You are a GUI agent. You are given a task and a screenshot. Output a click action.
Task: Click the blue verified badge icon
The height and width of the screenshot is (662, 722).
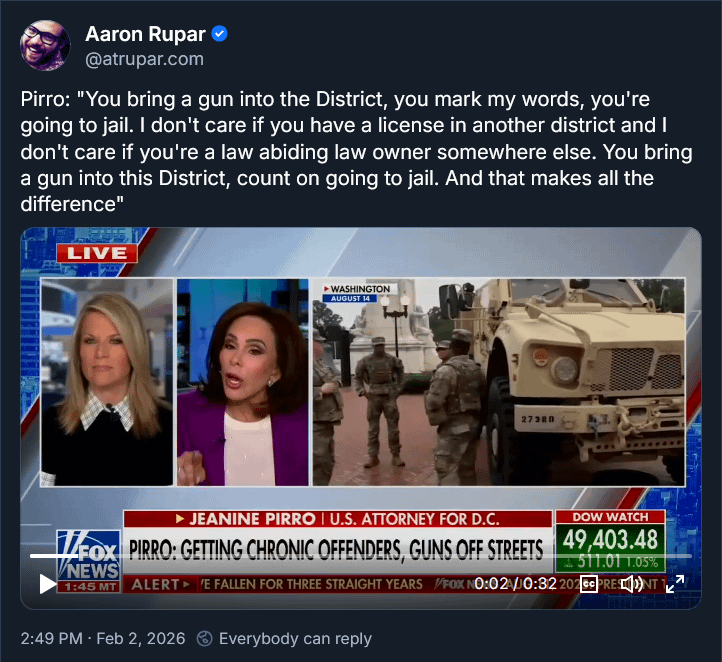tap(219, 34)
